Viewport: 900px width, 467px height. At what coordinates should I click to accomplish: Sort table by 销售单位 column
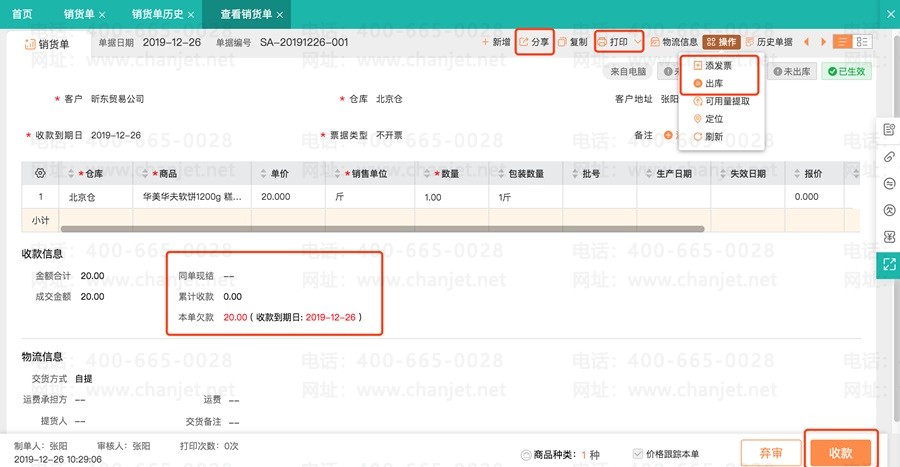click(x=337, y=173)
